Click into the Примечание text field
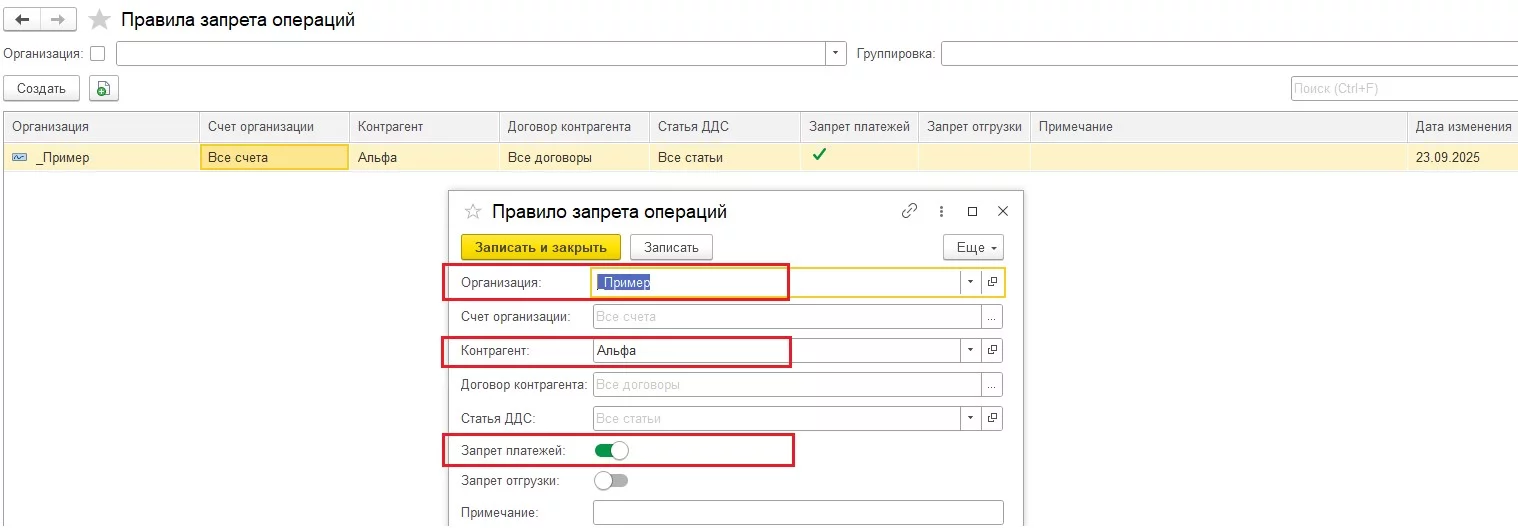This screenshot has width=1518, height=531. coord(797,513)
